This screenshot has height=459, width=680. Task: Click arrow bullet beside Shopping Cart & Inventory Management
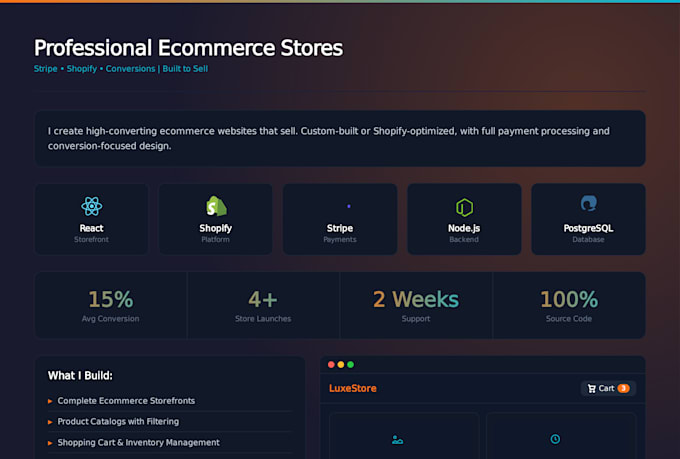(50, 443)
